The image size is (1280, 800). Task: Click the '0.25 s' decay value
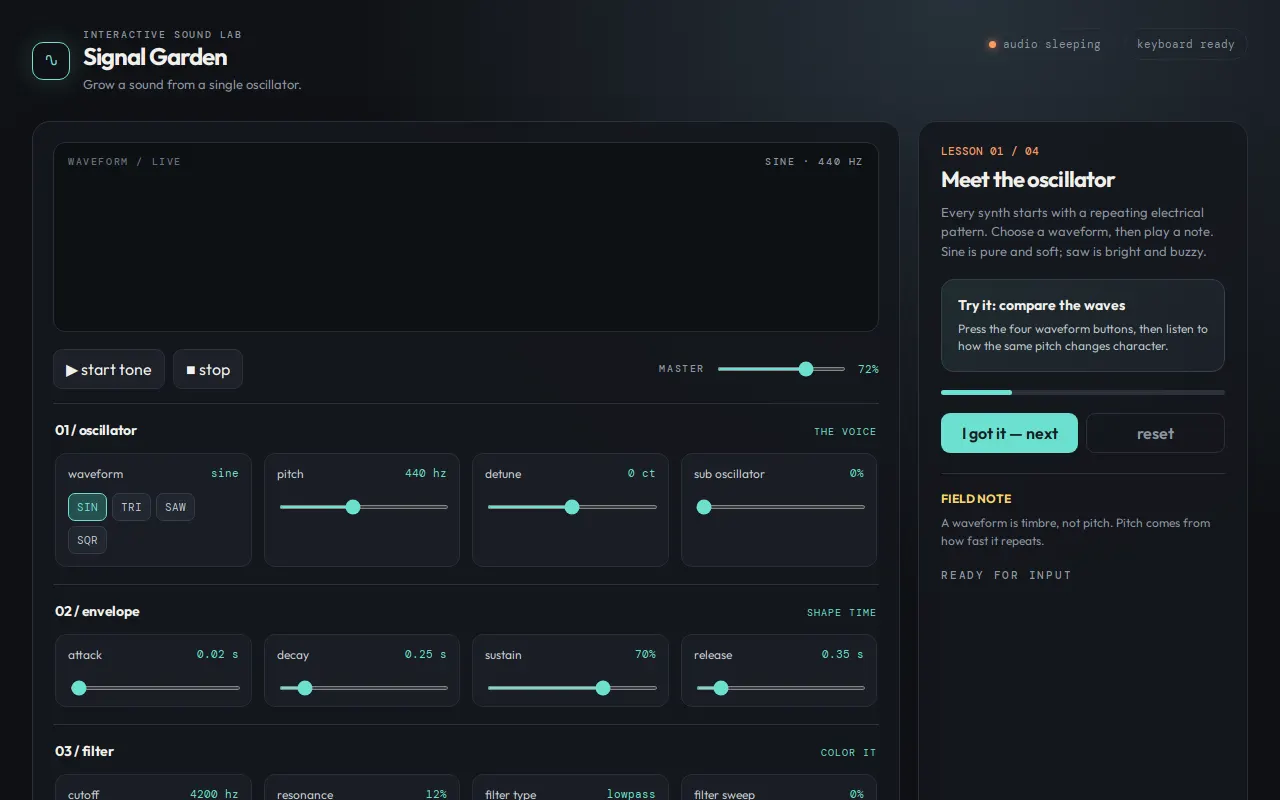425,654
